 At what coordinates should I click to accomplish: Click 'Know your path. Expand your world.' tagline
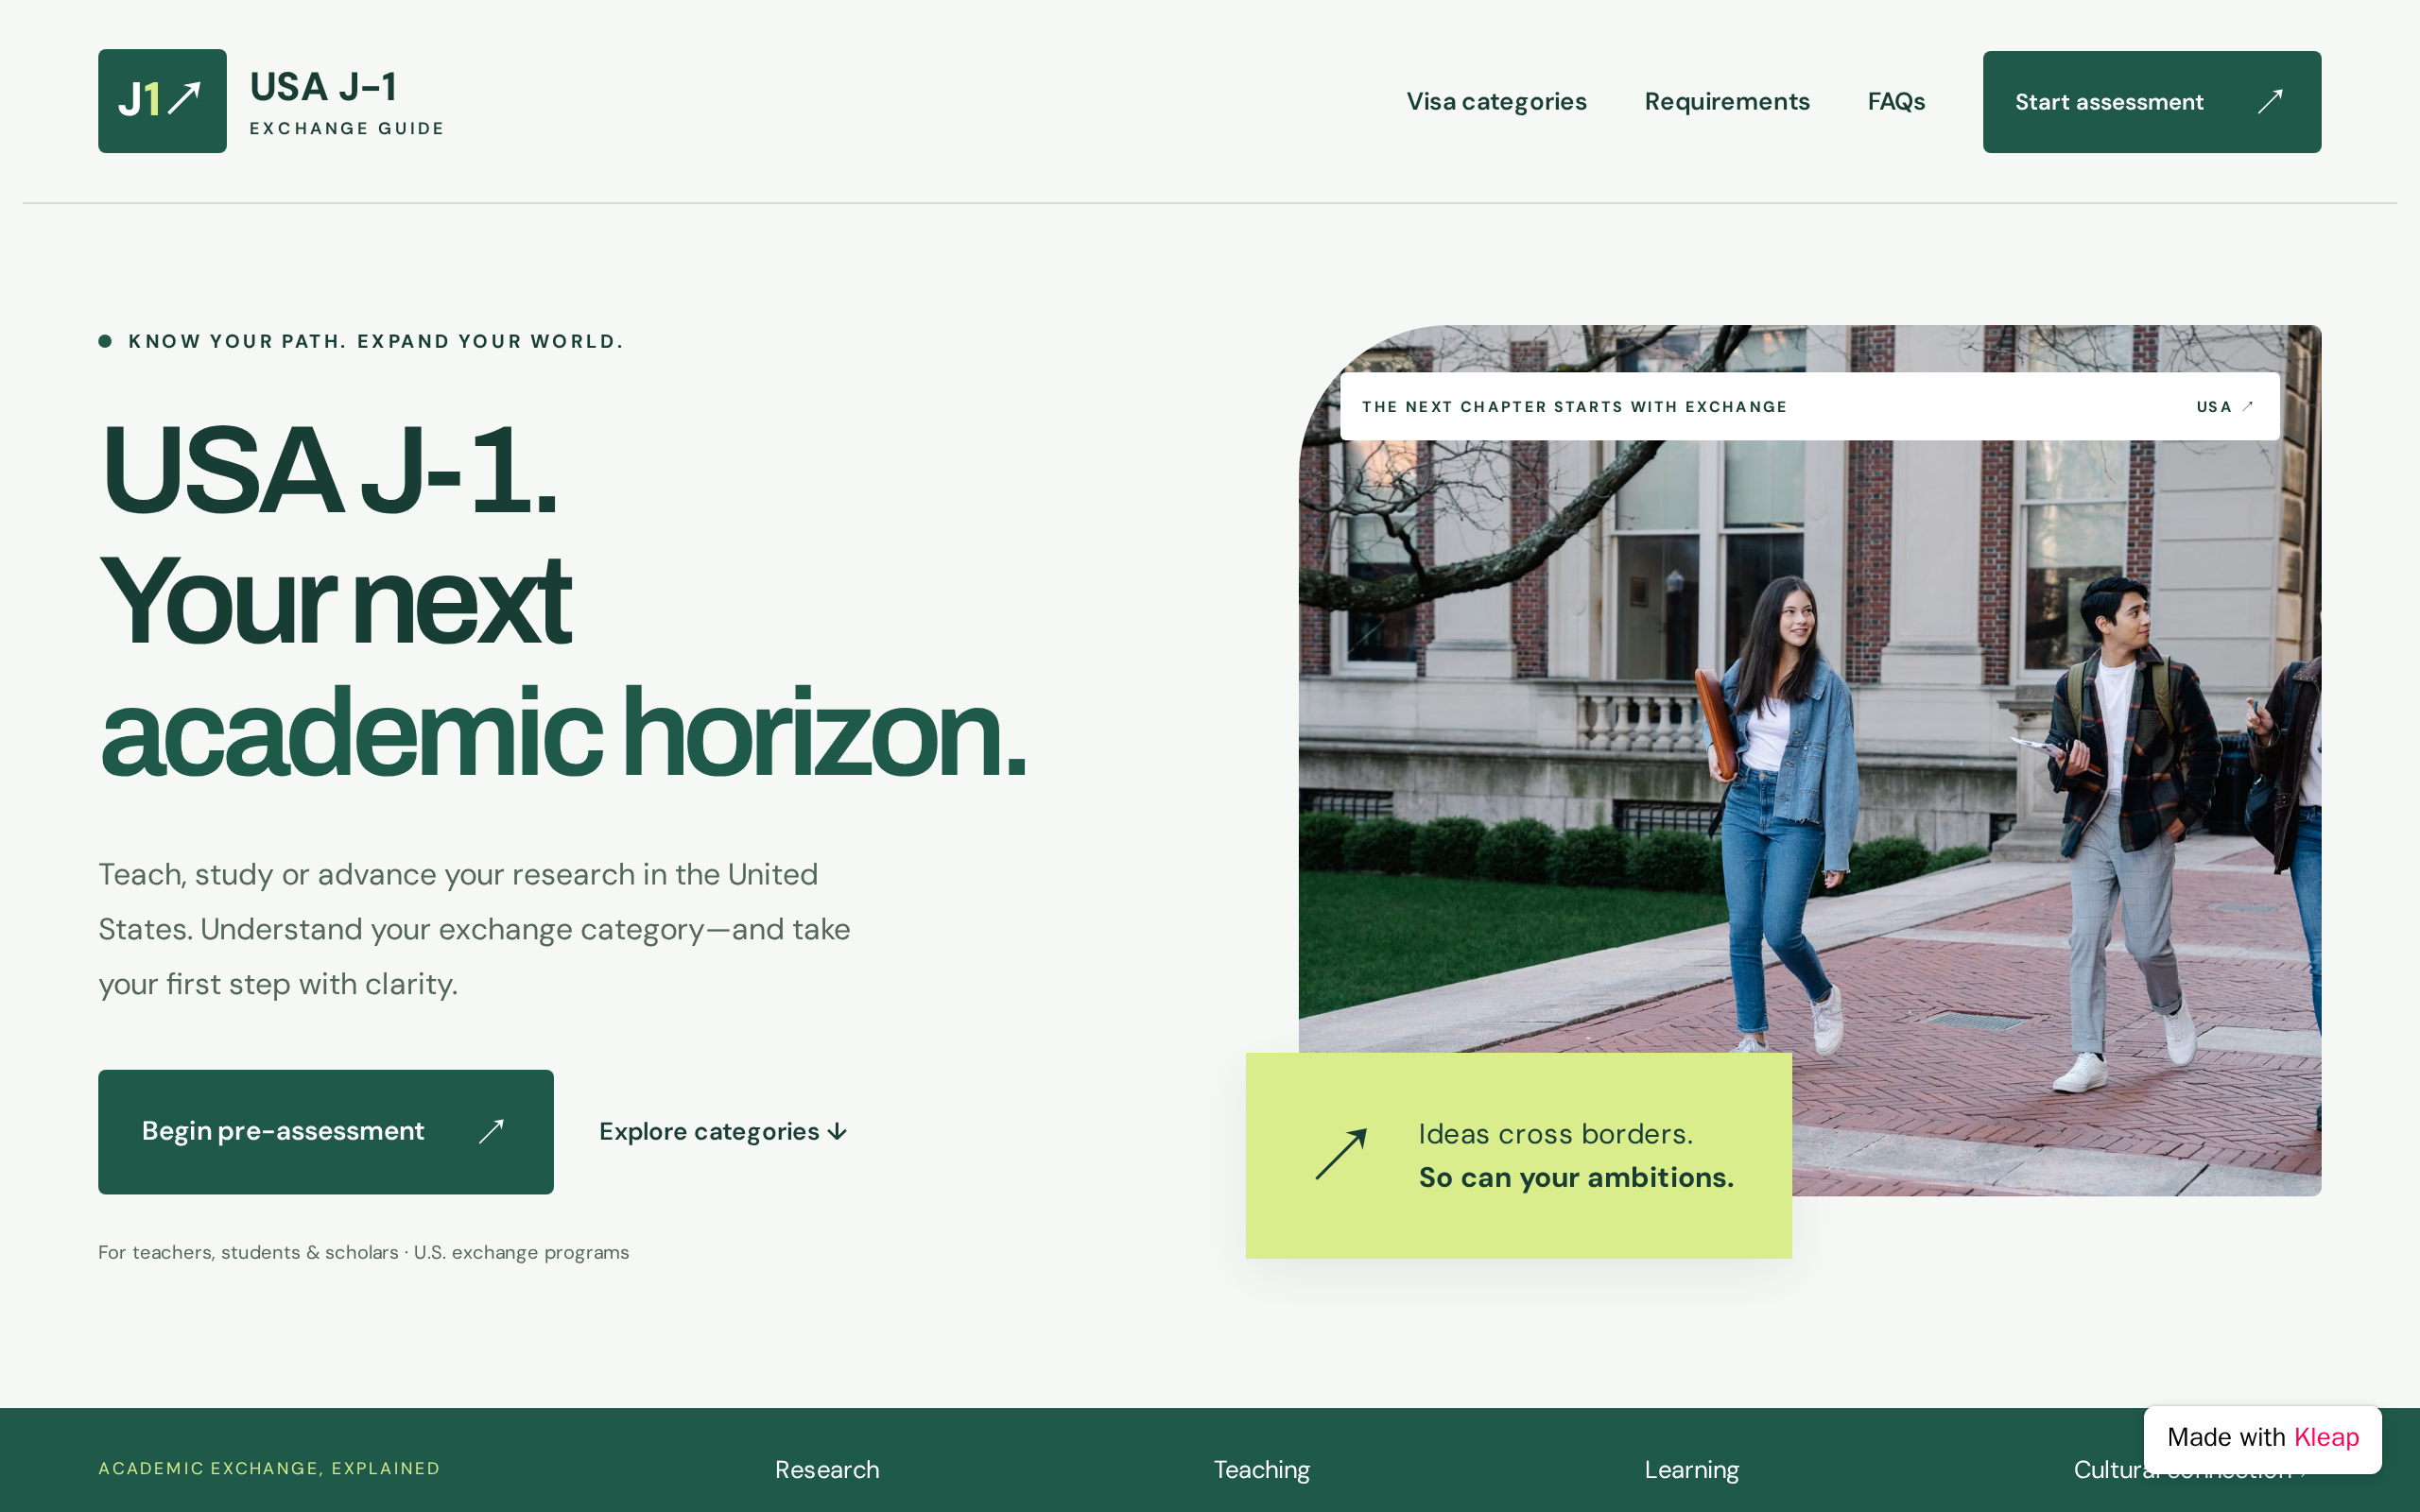[375, 341]
